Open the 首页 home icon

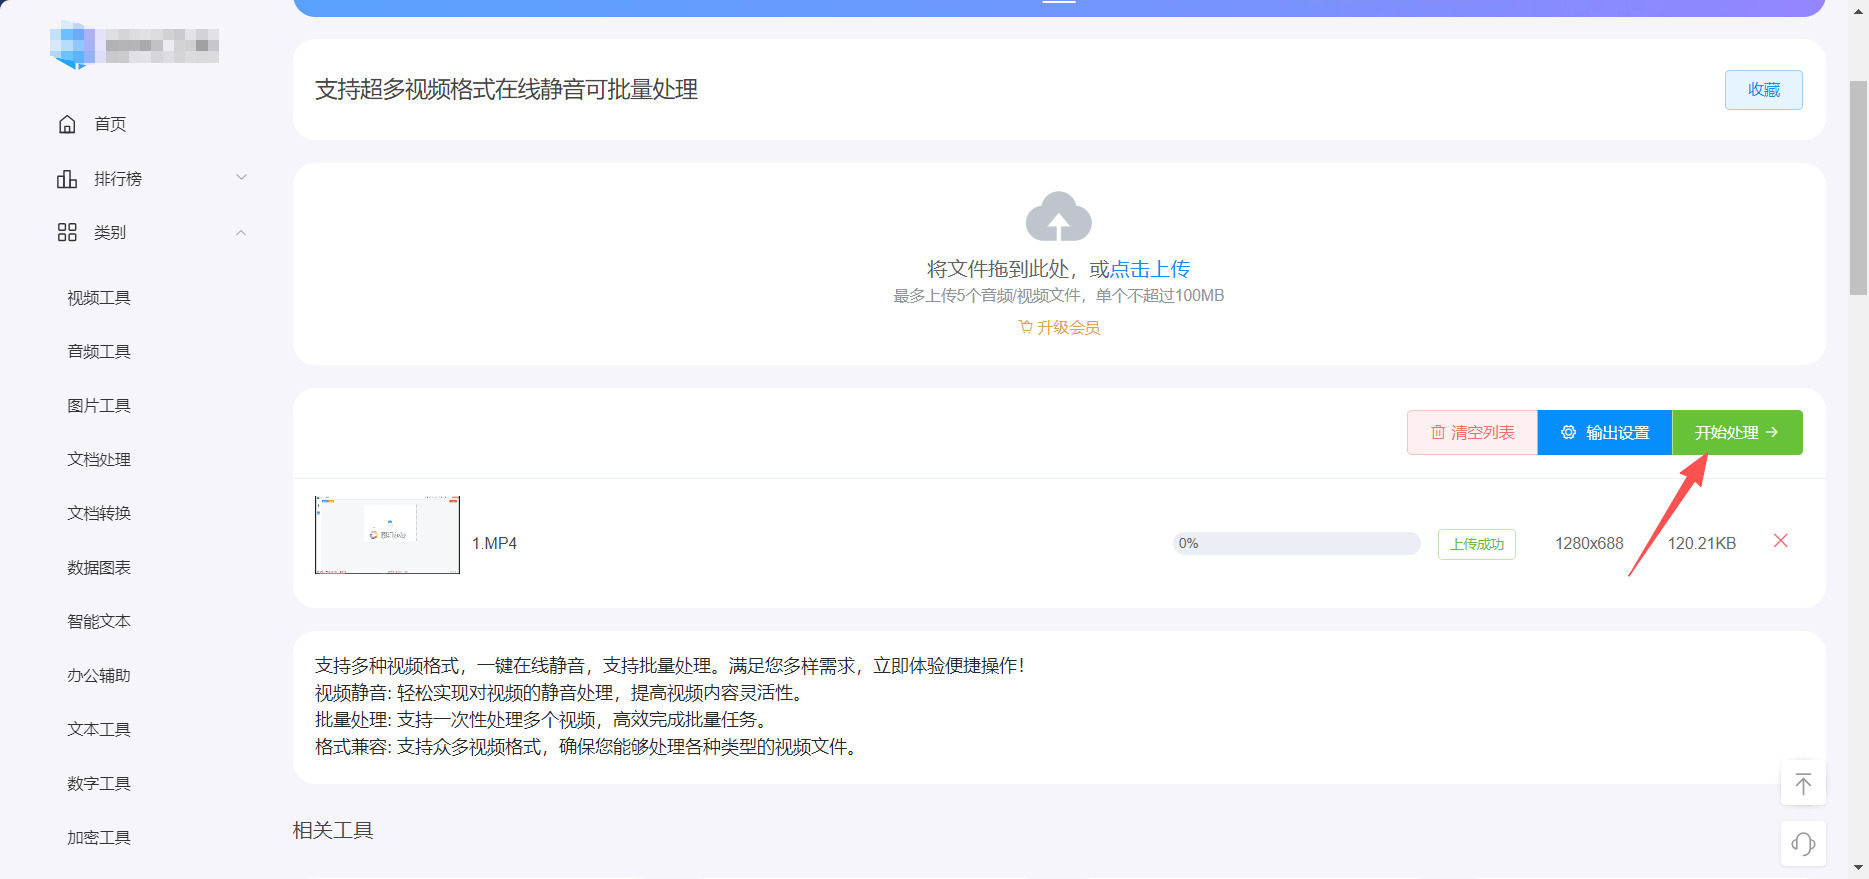point(67,124)
